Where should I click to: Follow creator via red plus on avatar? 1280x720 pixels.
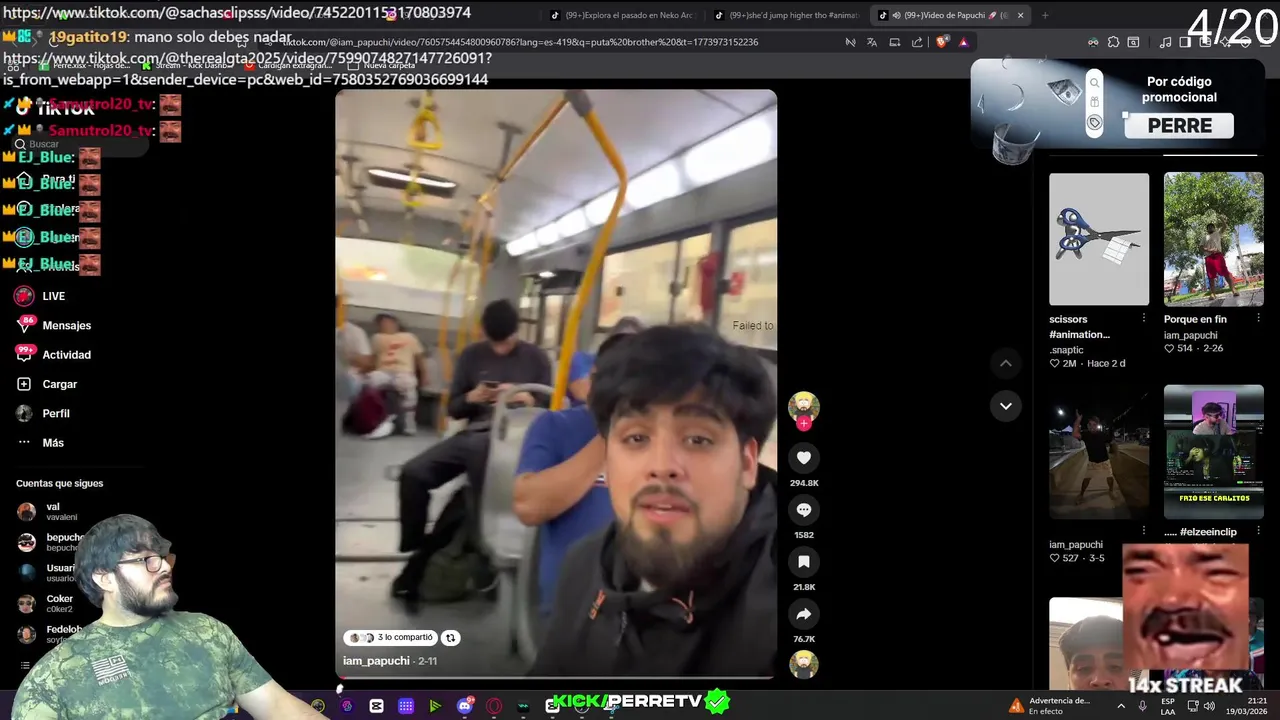[803, 423]
